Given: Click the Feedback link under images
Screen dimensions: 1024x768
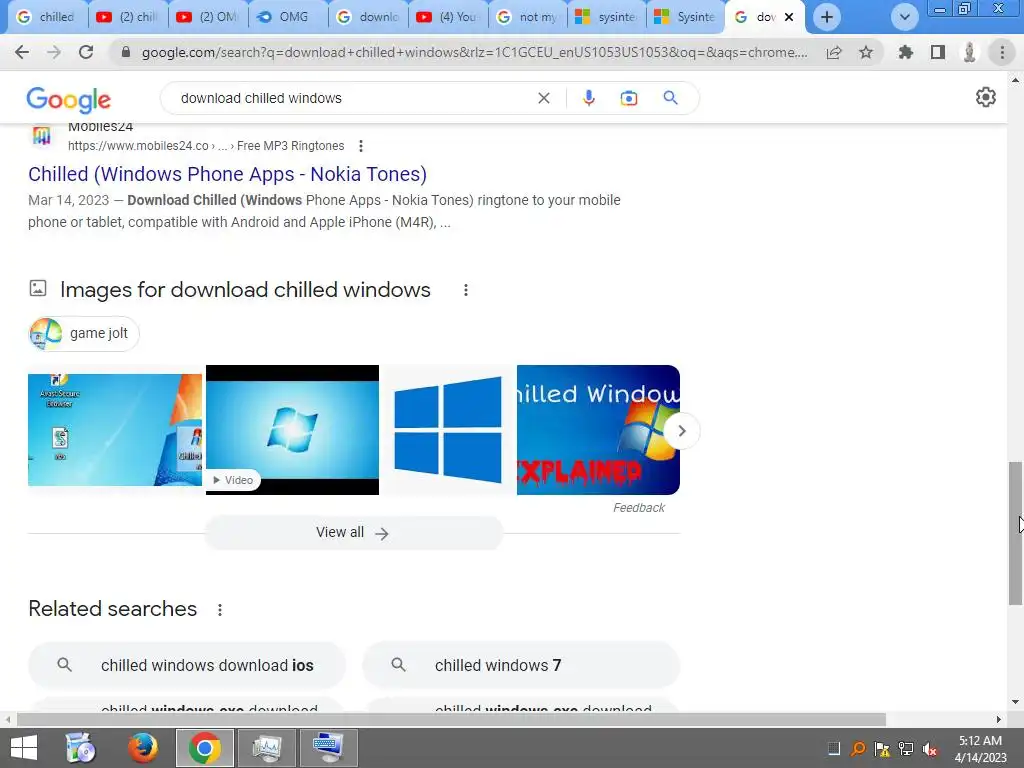Looking at the screenshot, I should coord(639,507).
